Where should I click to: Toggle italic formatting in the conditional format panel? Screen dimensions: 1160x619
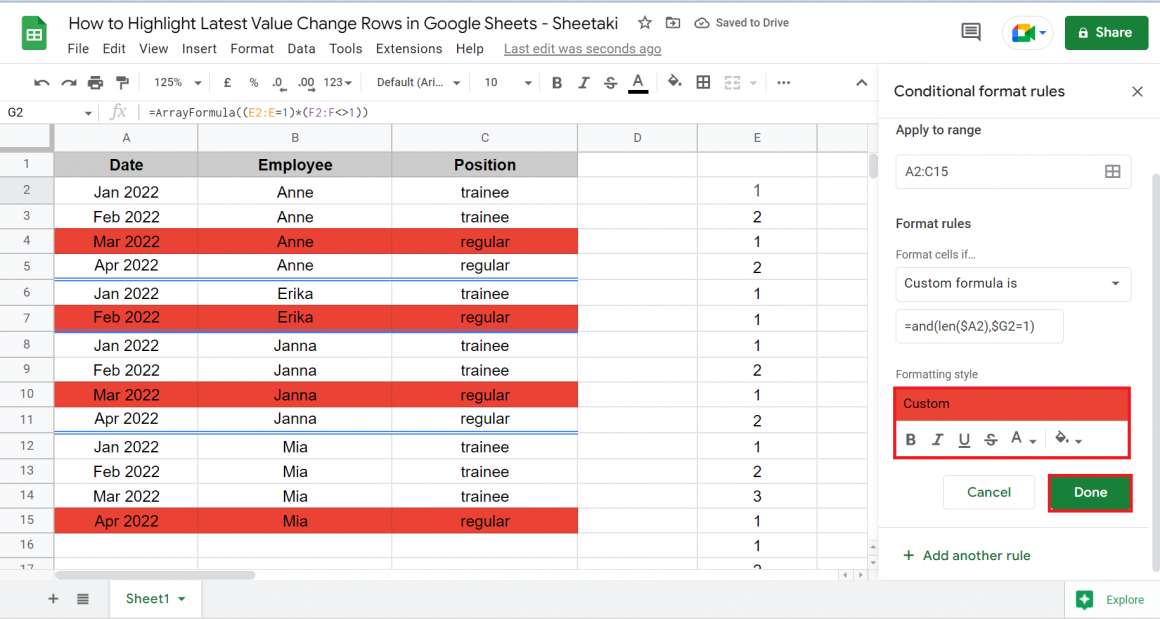tap(937, 439)
